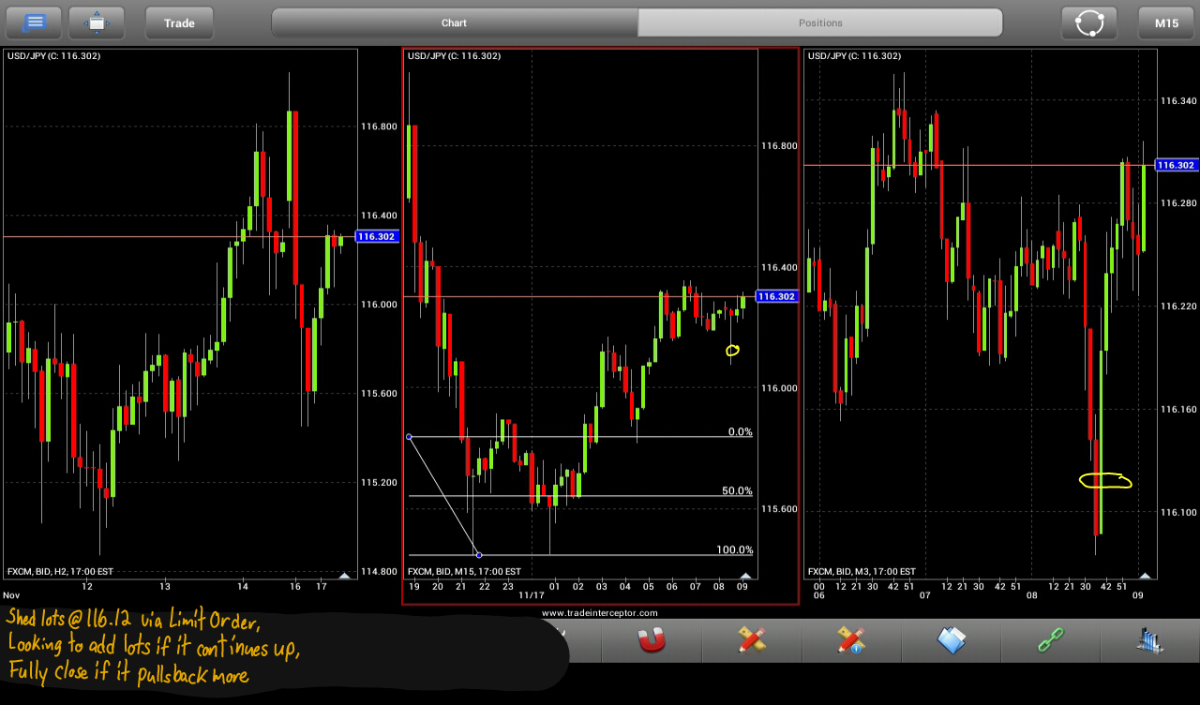Open the main menu list icon
Image resolution: width=1200 pixels, height=705 pixels.
point(35,22)
